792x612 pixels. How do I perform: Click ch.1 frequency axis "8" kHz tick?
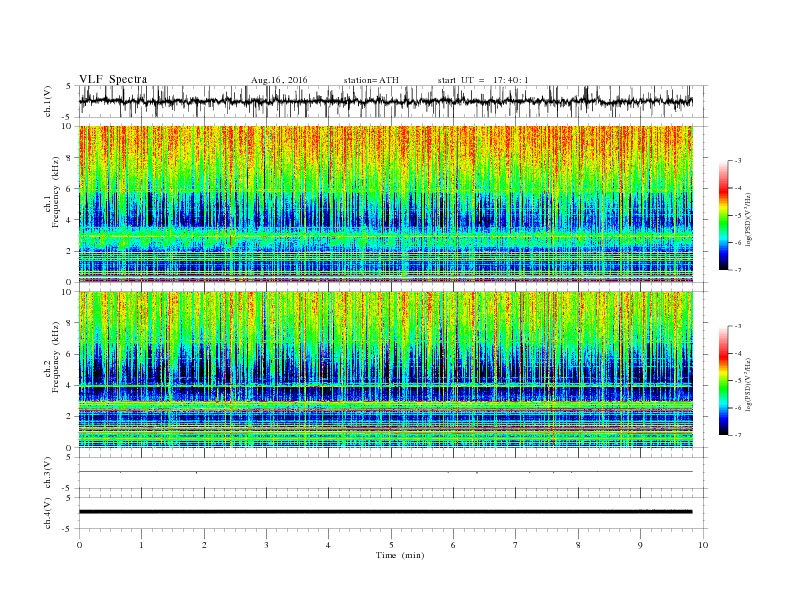(x=70, y=158)
